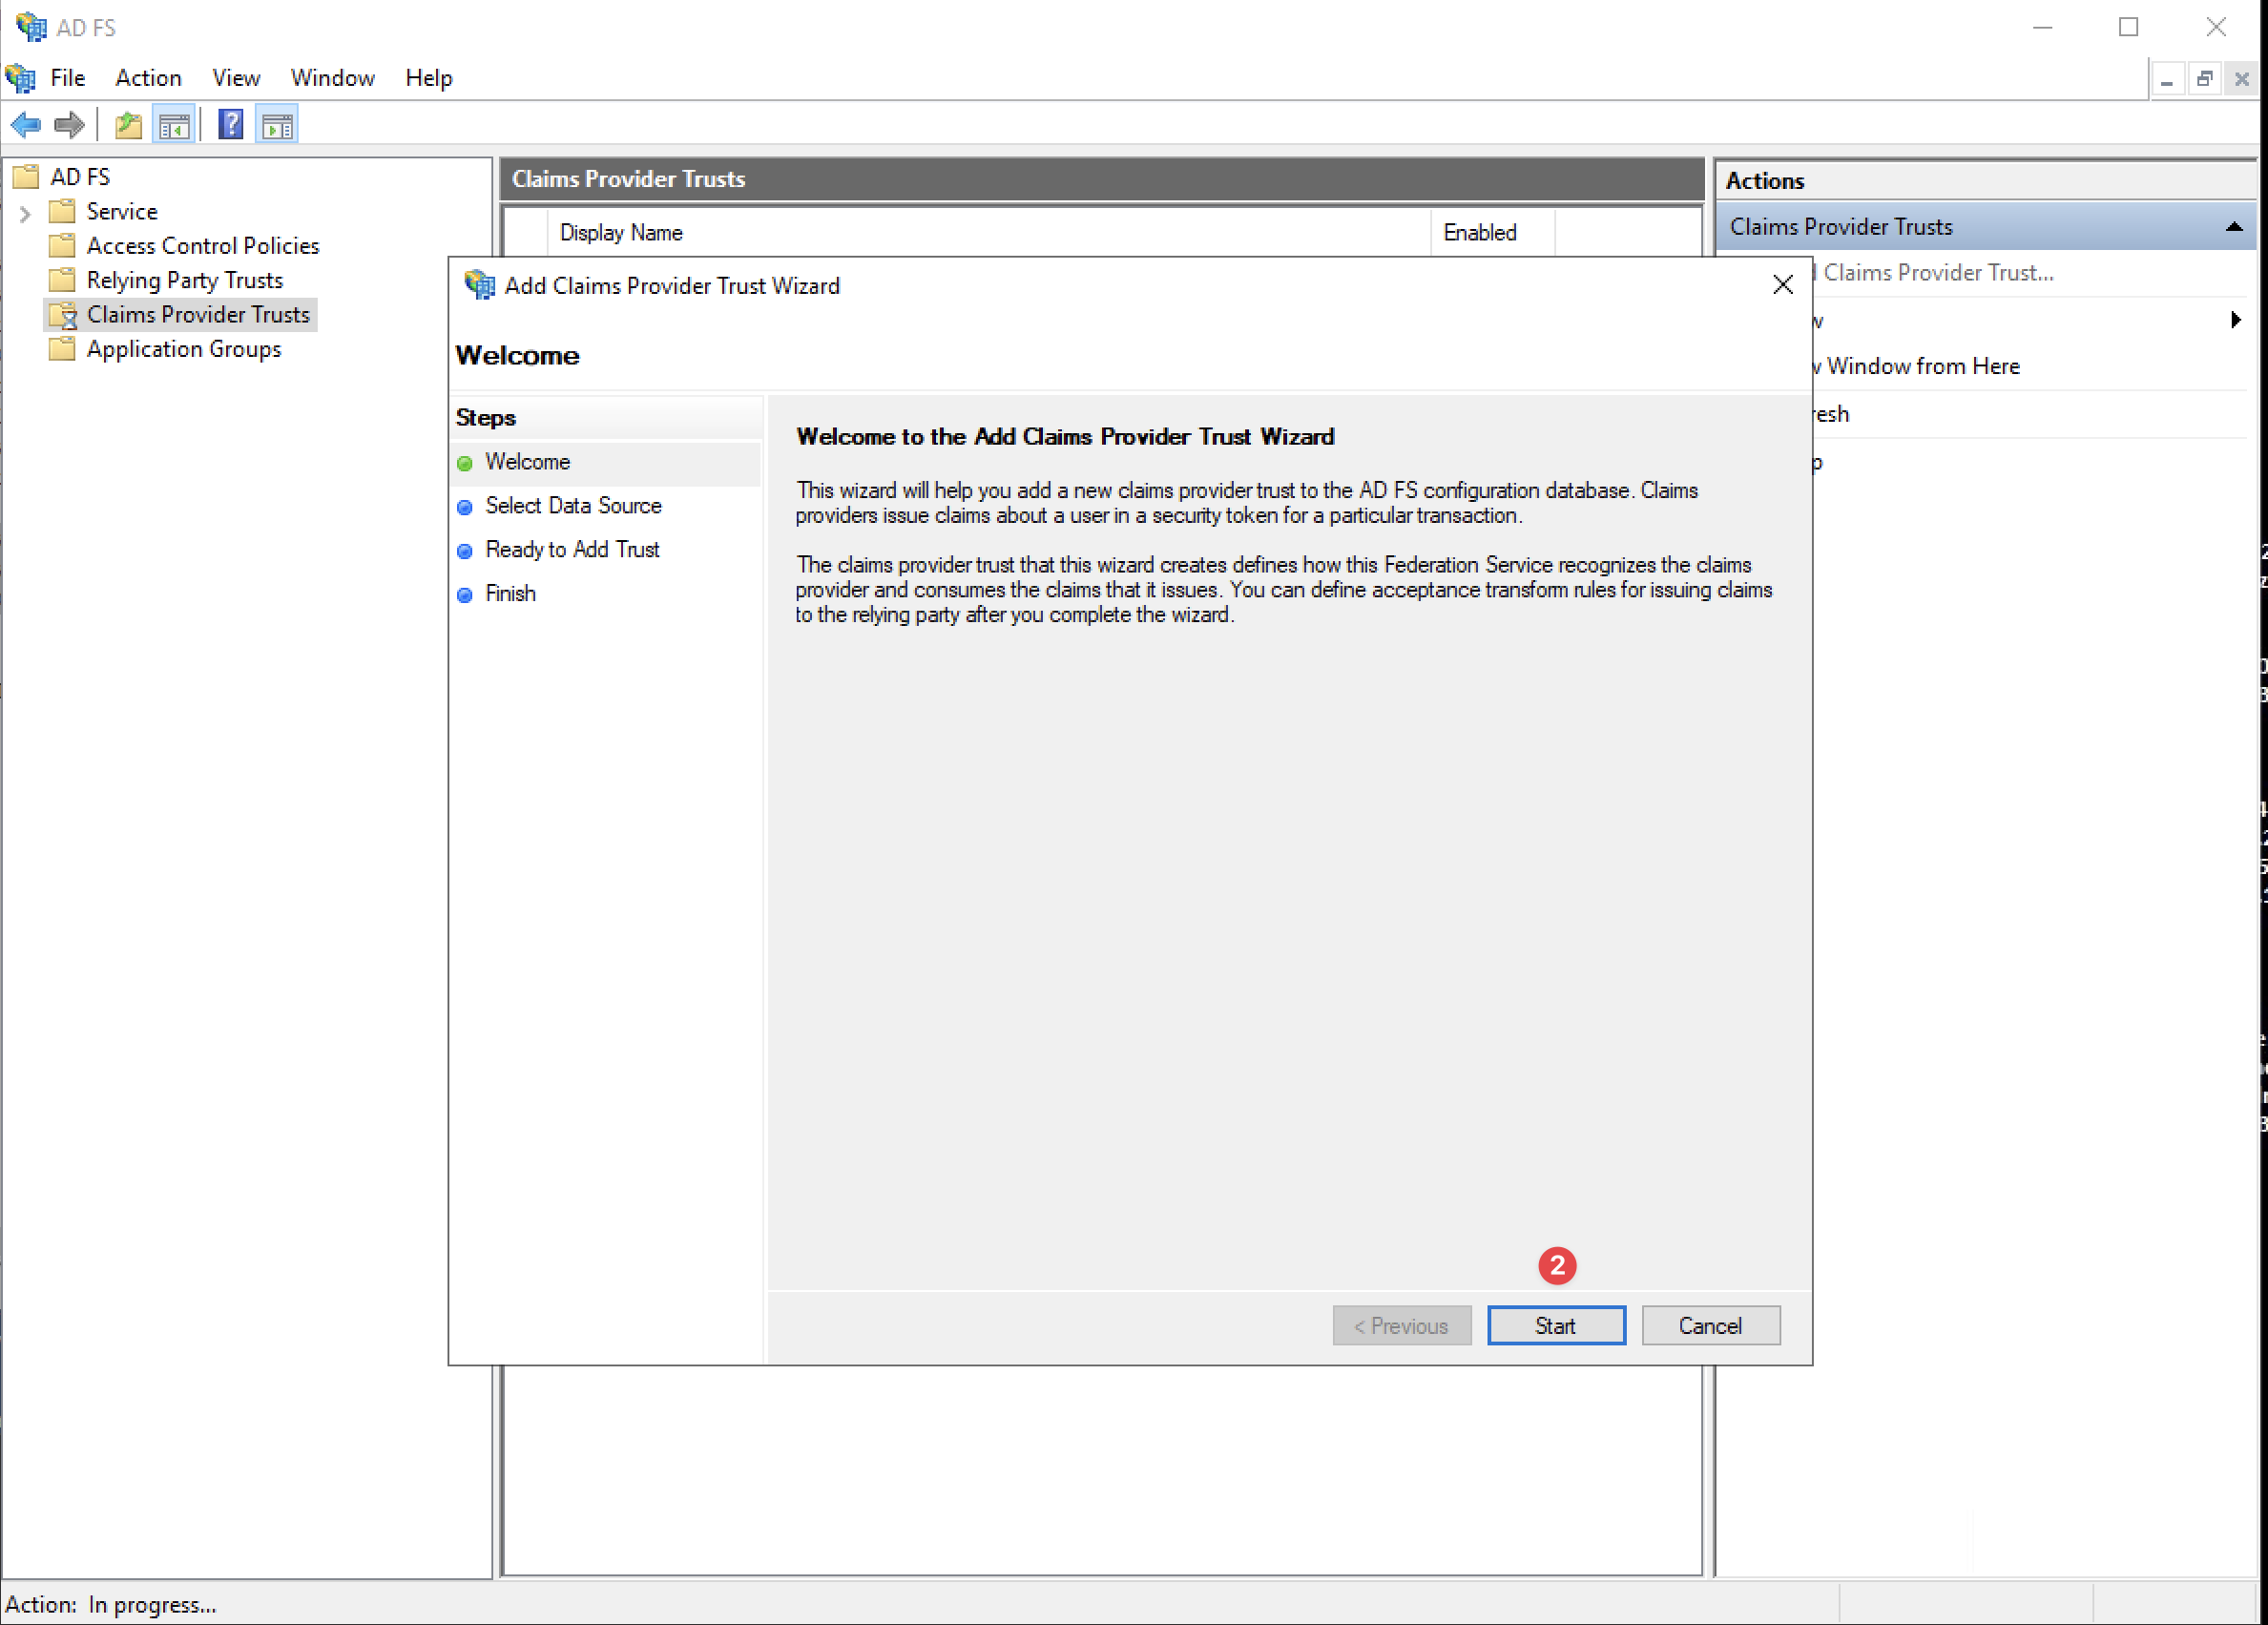Click the blue Help question-mark icon
This screenshot has height=1625, width=2268.
[x=231, y=125]
